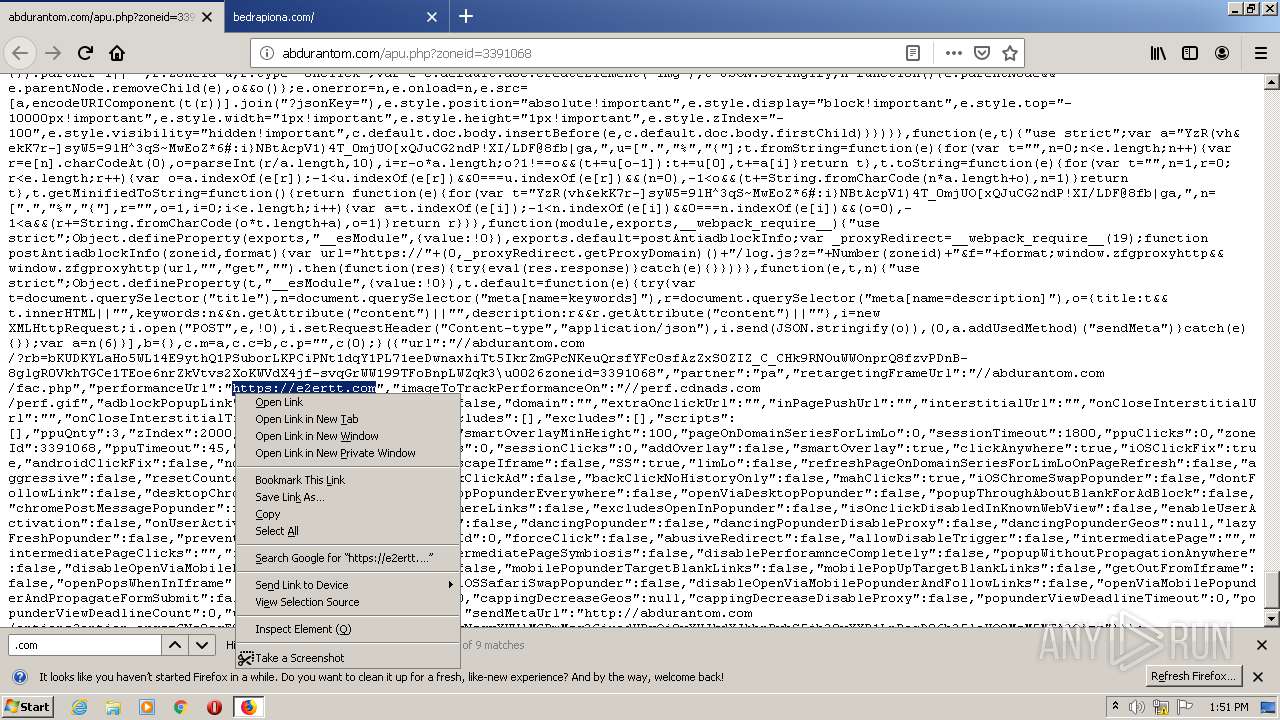Click the Forward navigation arrow

coord(53,53)
